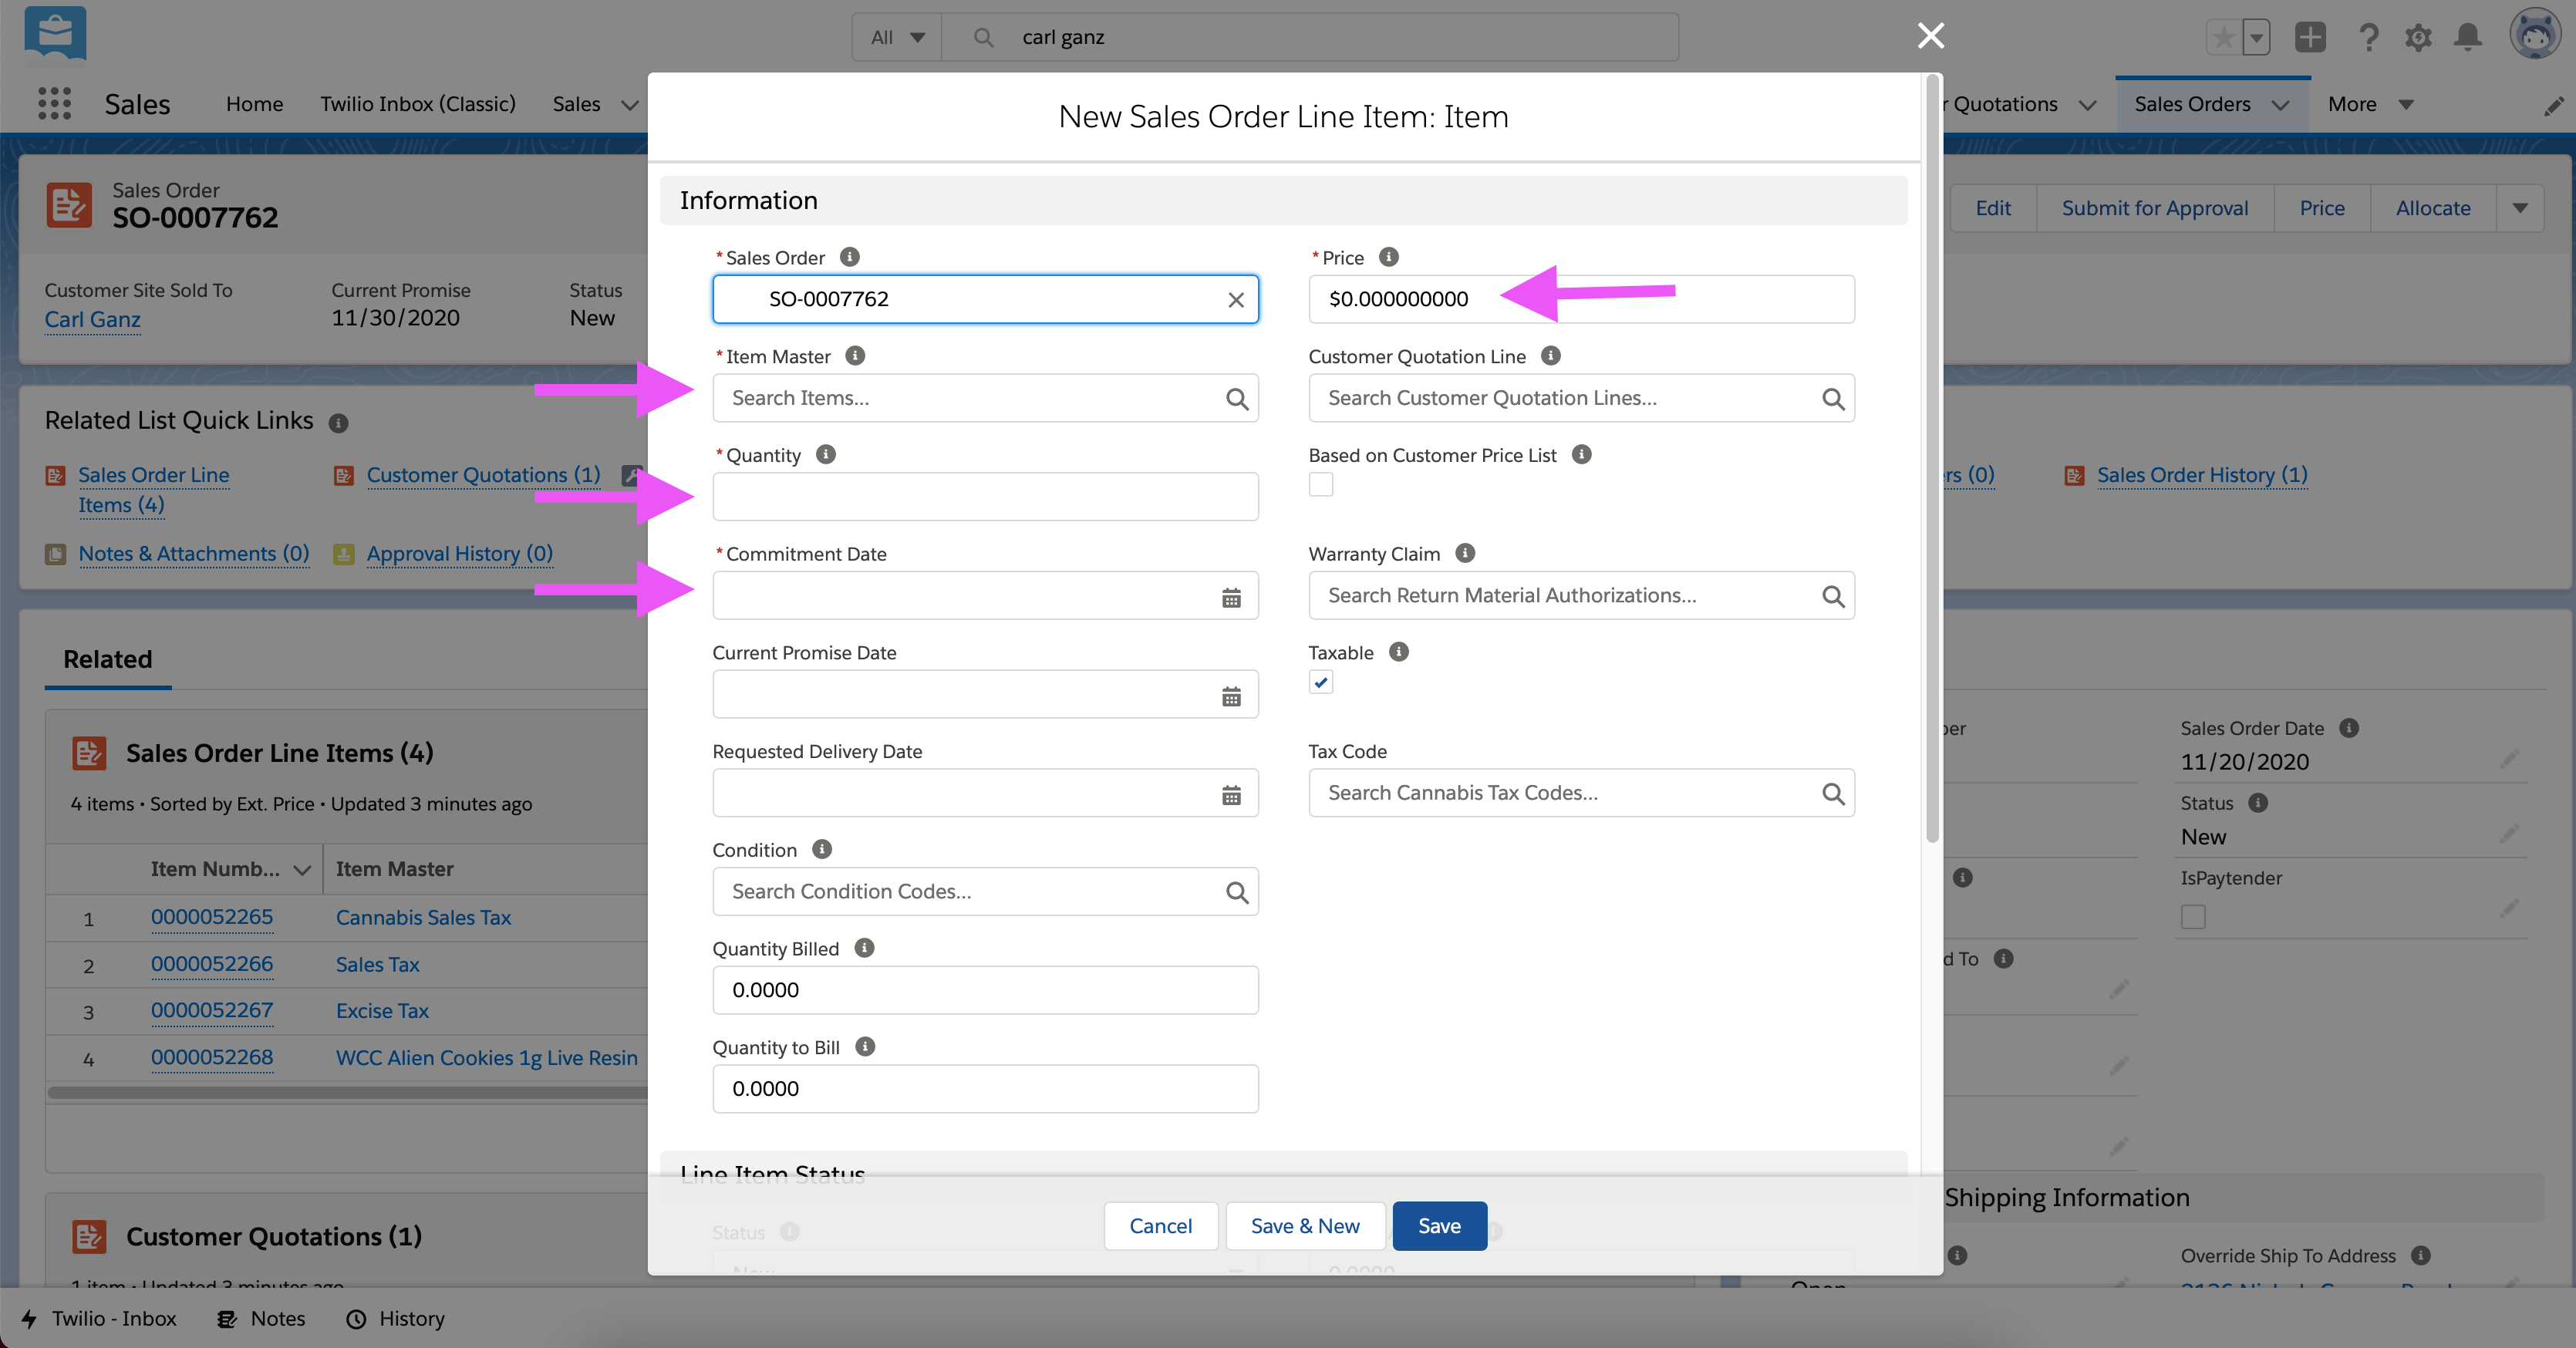This screenshot has height=1348, width=2576.
Task: Uncheck the Taxable checkbox
Action: [1321, 682]
